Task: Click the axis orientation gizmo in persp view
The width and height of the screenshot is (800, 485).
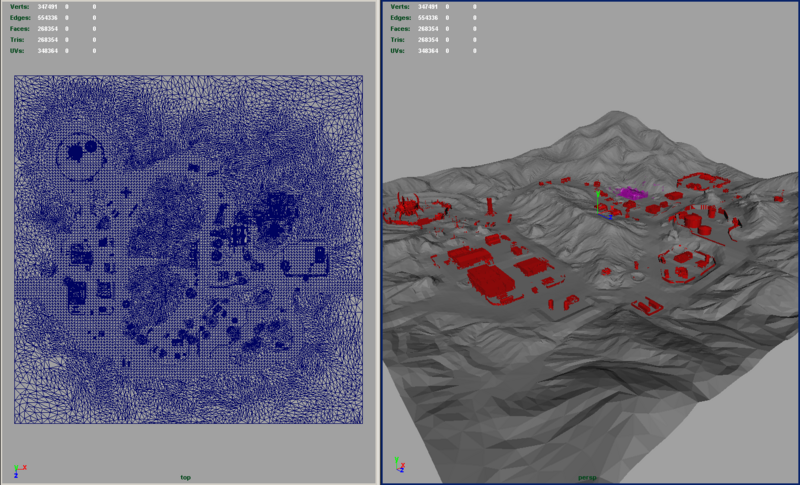Action: 400,464
